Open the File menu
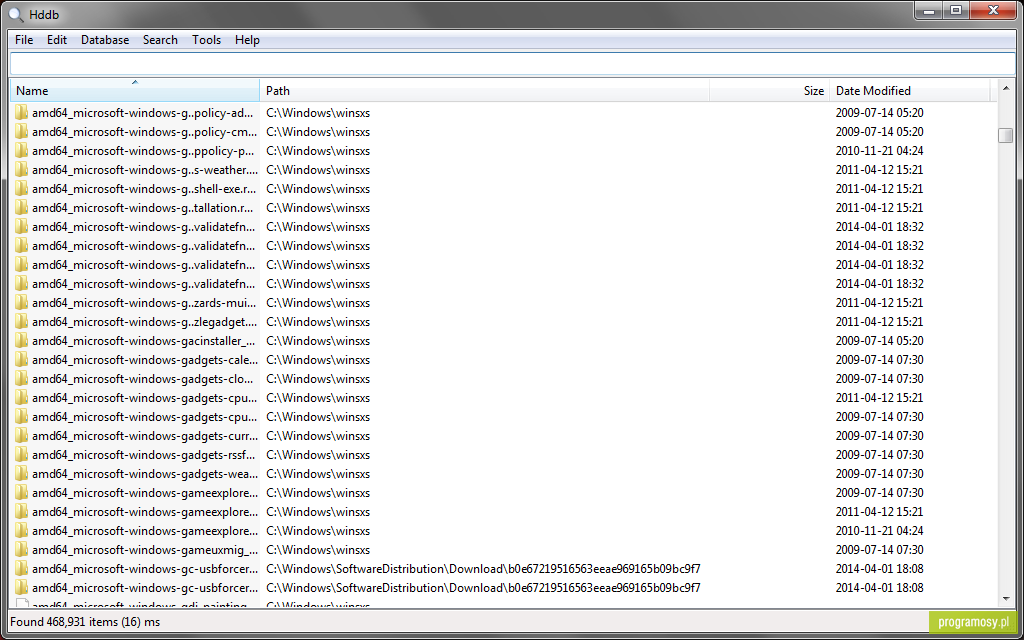Image resolution: width=1024 pixels, height=640 pixels. [x=24, y=40]
